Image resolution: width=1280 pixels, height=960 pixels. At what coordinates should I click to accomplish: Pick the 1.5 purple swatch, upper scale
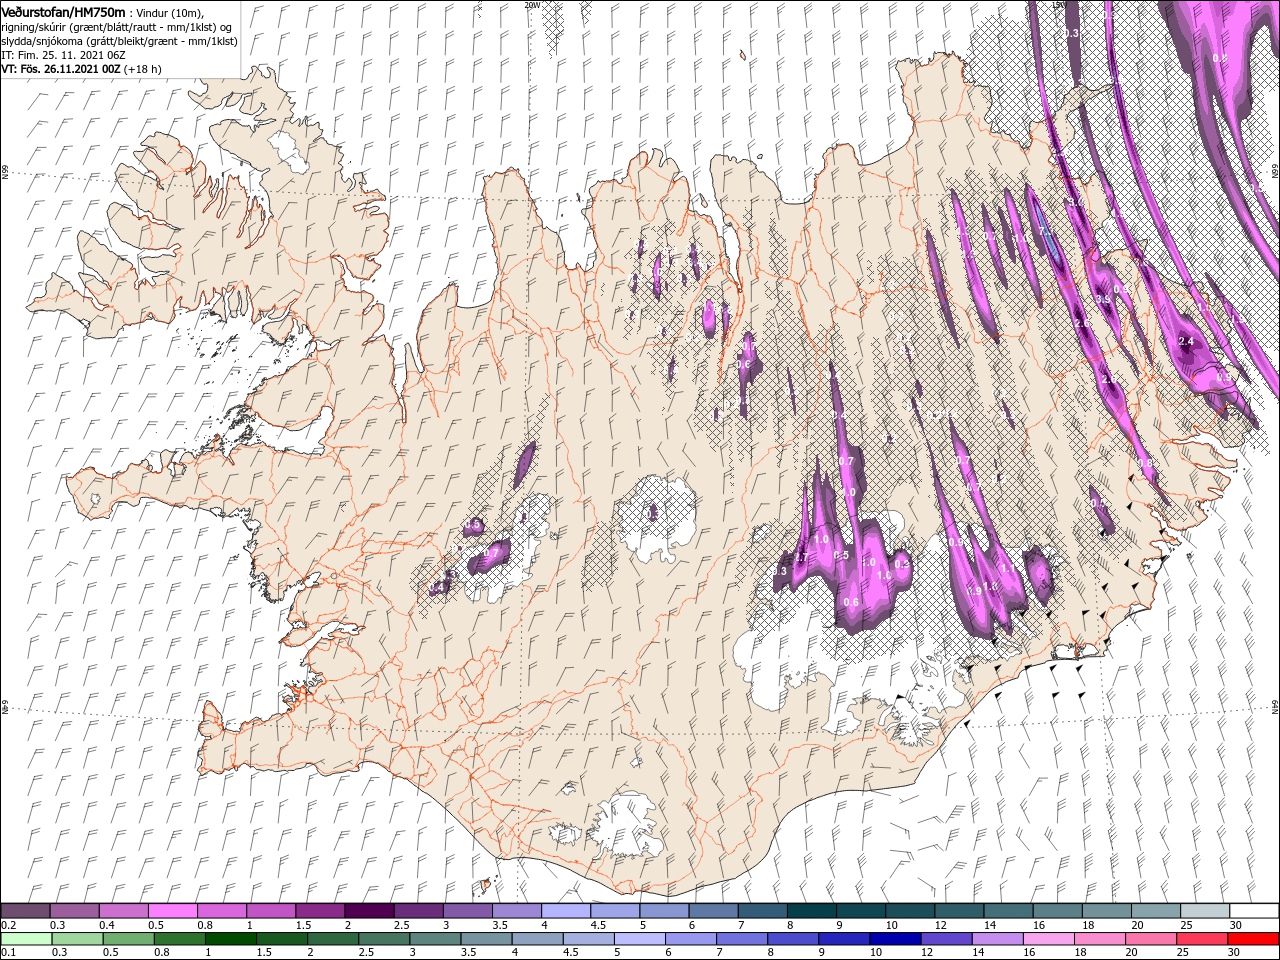[320, 911]
